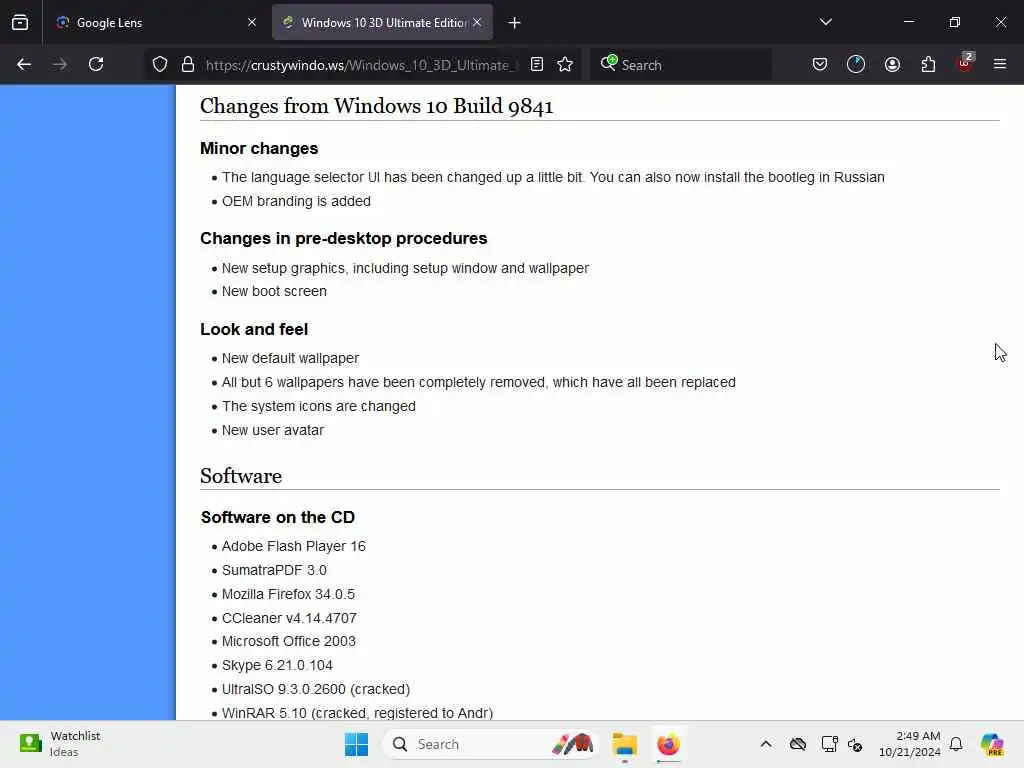Click 'UltraISO 9.3.0.2600 (cracked)' list item

coord(316,689)
